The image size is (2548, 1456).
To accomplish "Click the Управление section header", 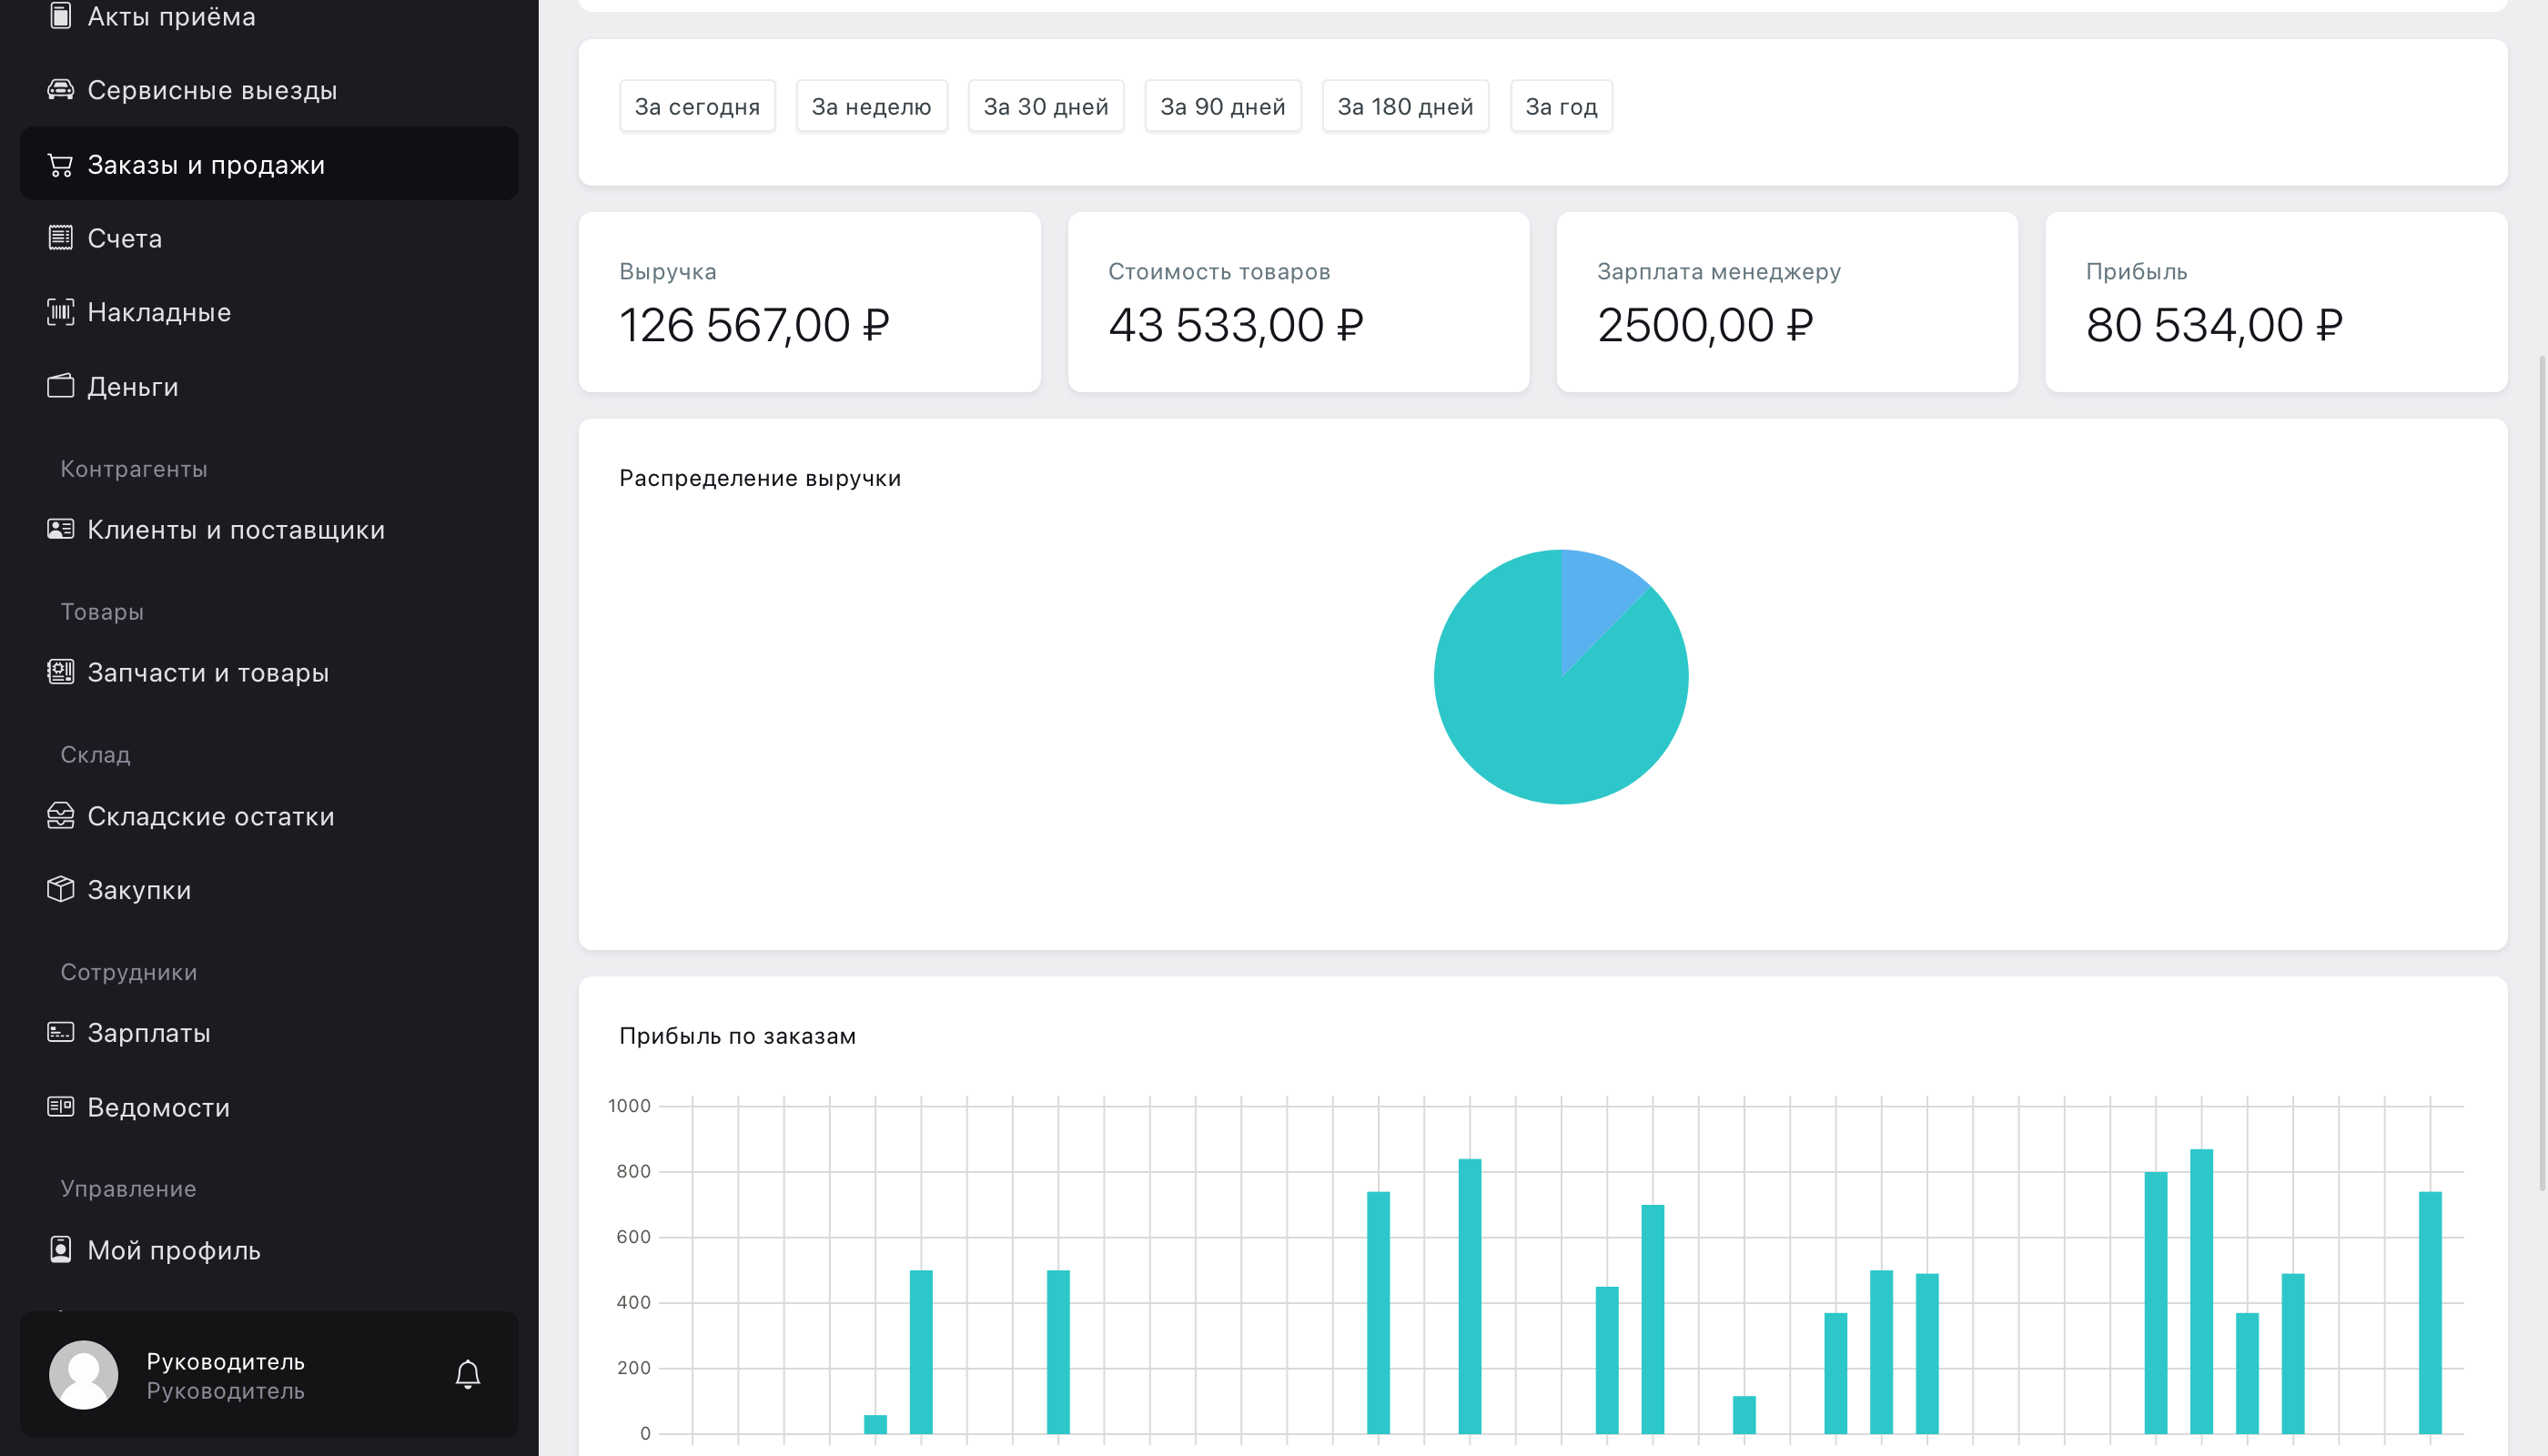I will [x=128, y=1188].
